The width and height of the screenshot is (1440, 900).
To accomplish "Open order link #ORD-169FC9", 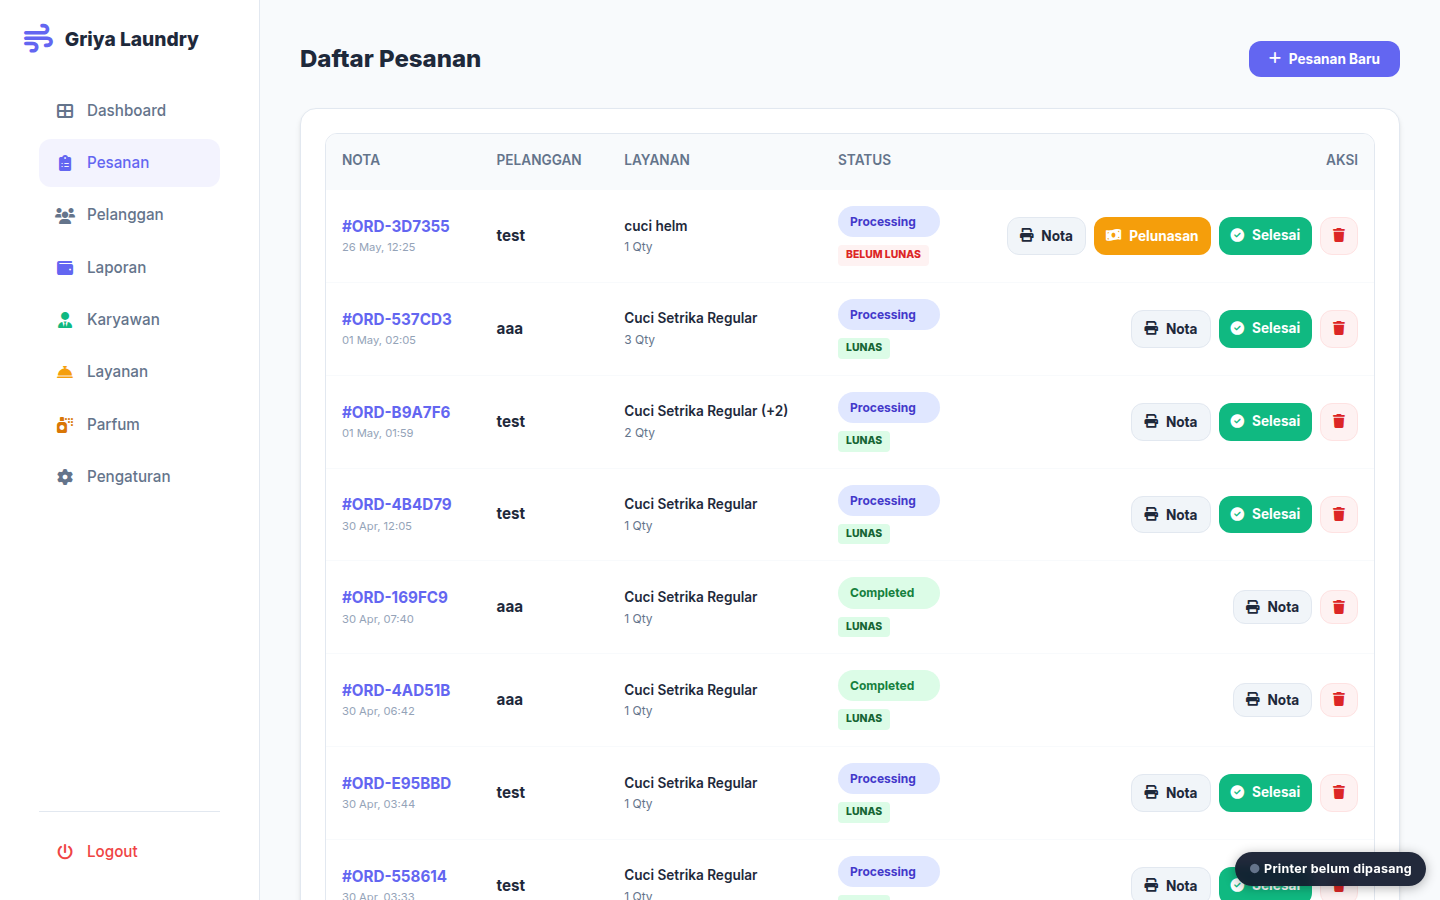I will pos(395,597).
